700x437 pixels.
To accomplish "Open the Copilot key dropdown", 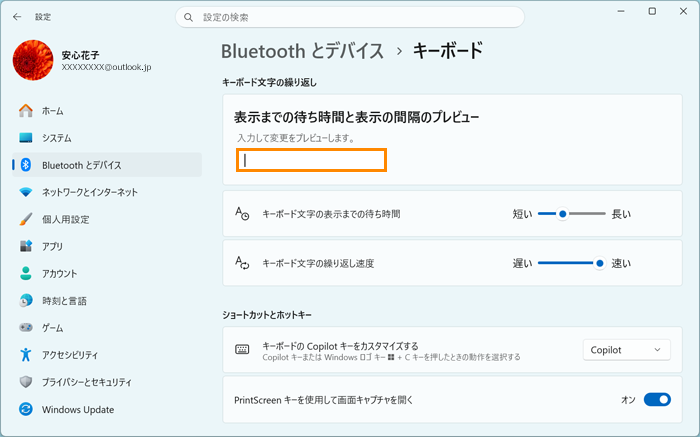I will pyautogui.click(x=626, y=350).
